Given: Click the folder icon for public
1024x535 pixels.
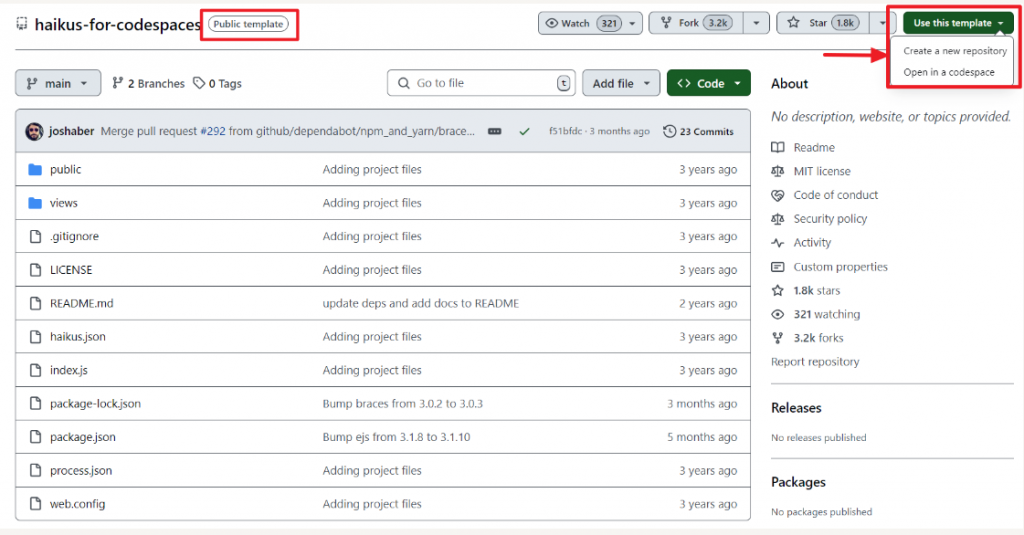Looking at the screenshot, I should tap(35, 170).
